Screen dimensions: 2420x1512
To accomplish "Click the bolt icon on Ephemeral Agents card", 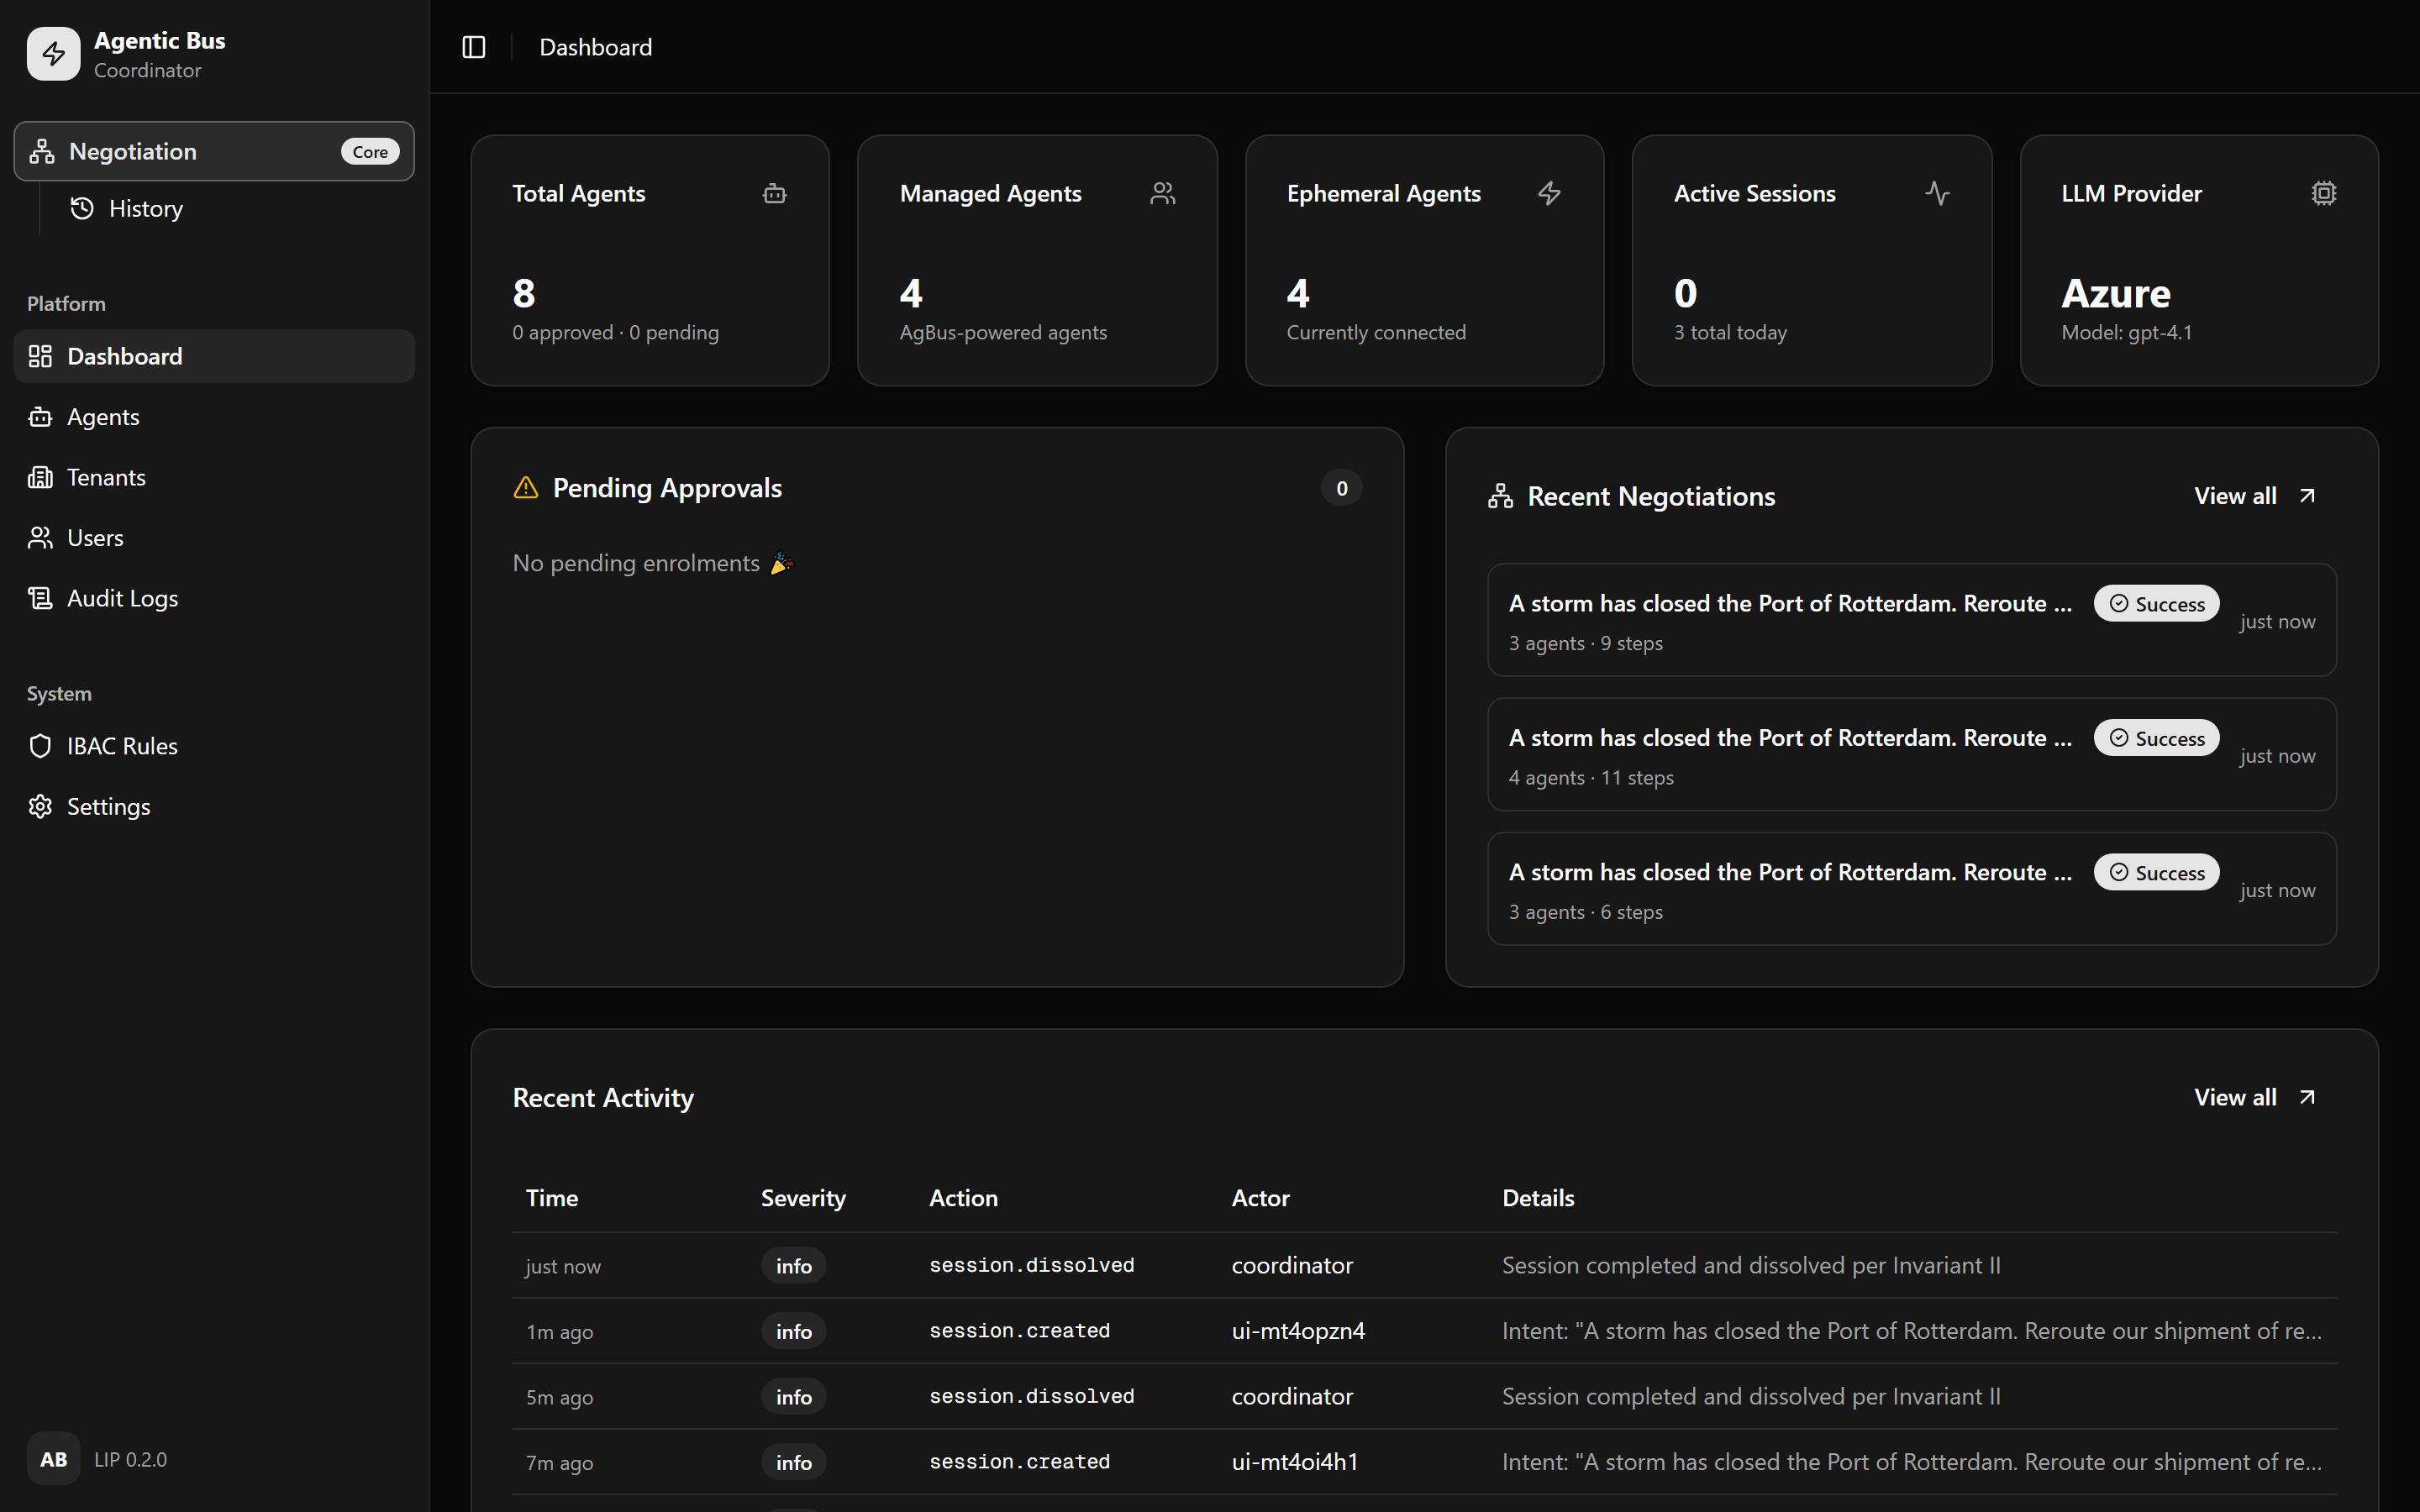I will point(1549,193).
